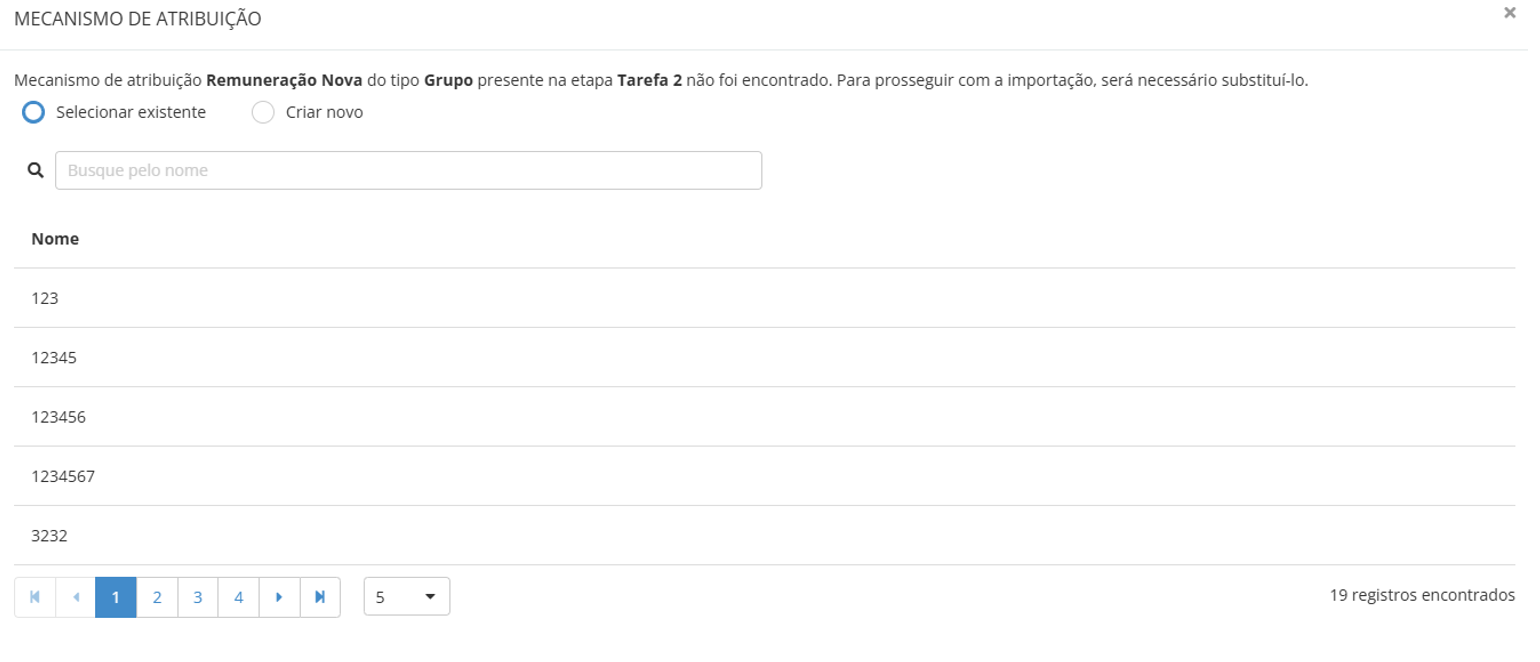The image size is (1540, 662).
Task: Go to next page arrow
Action: click(x=279, y=597)
